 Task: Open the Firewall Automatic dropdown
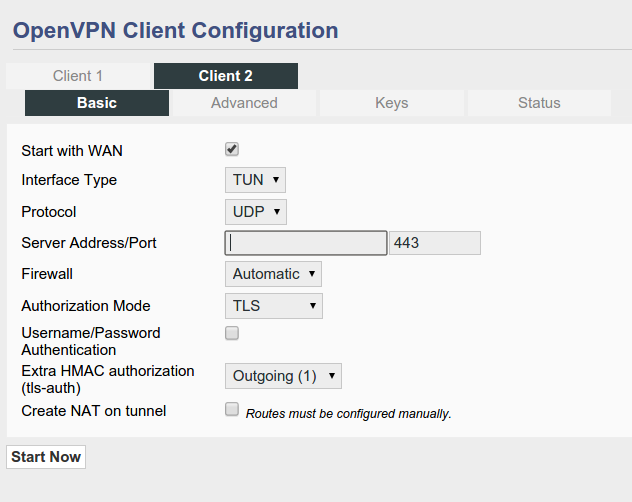[273, 274]
